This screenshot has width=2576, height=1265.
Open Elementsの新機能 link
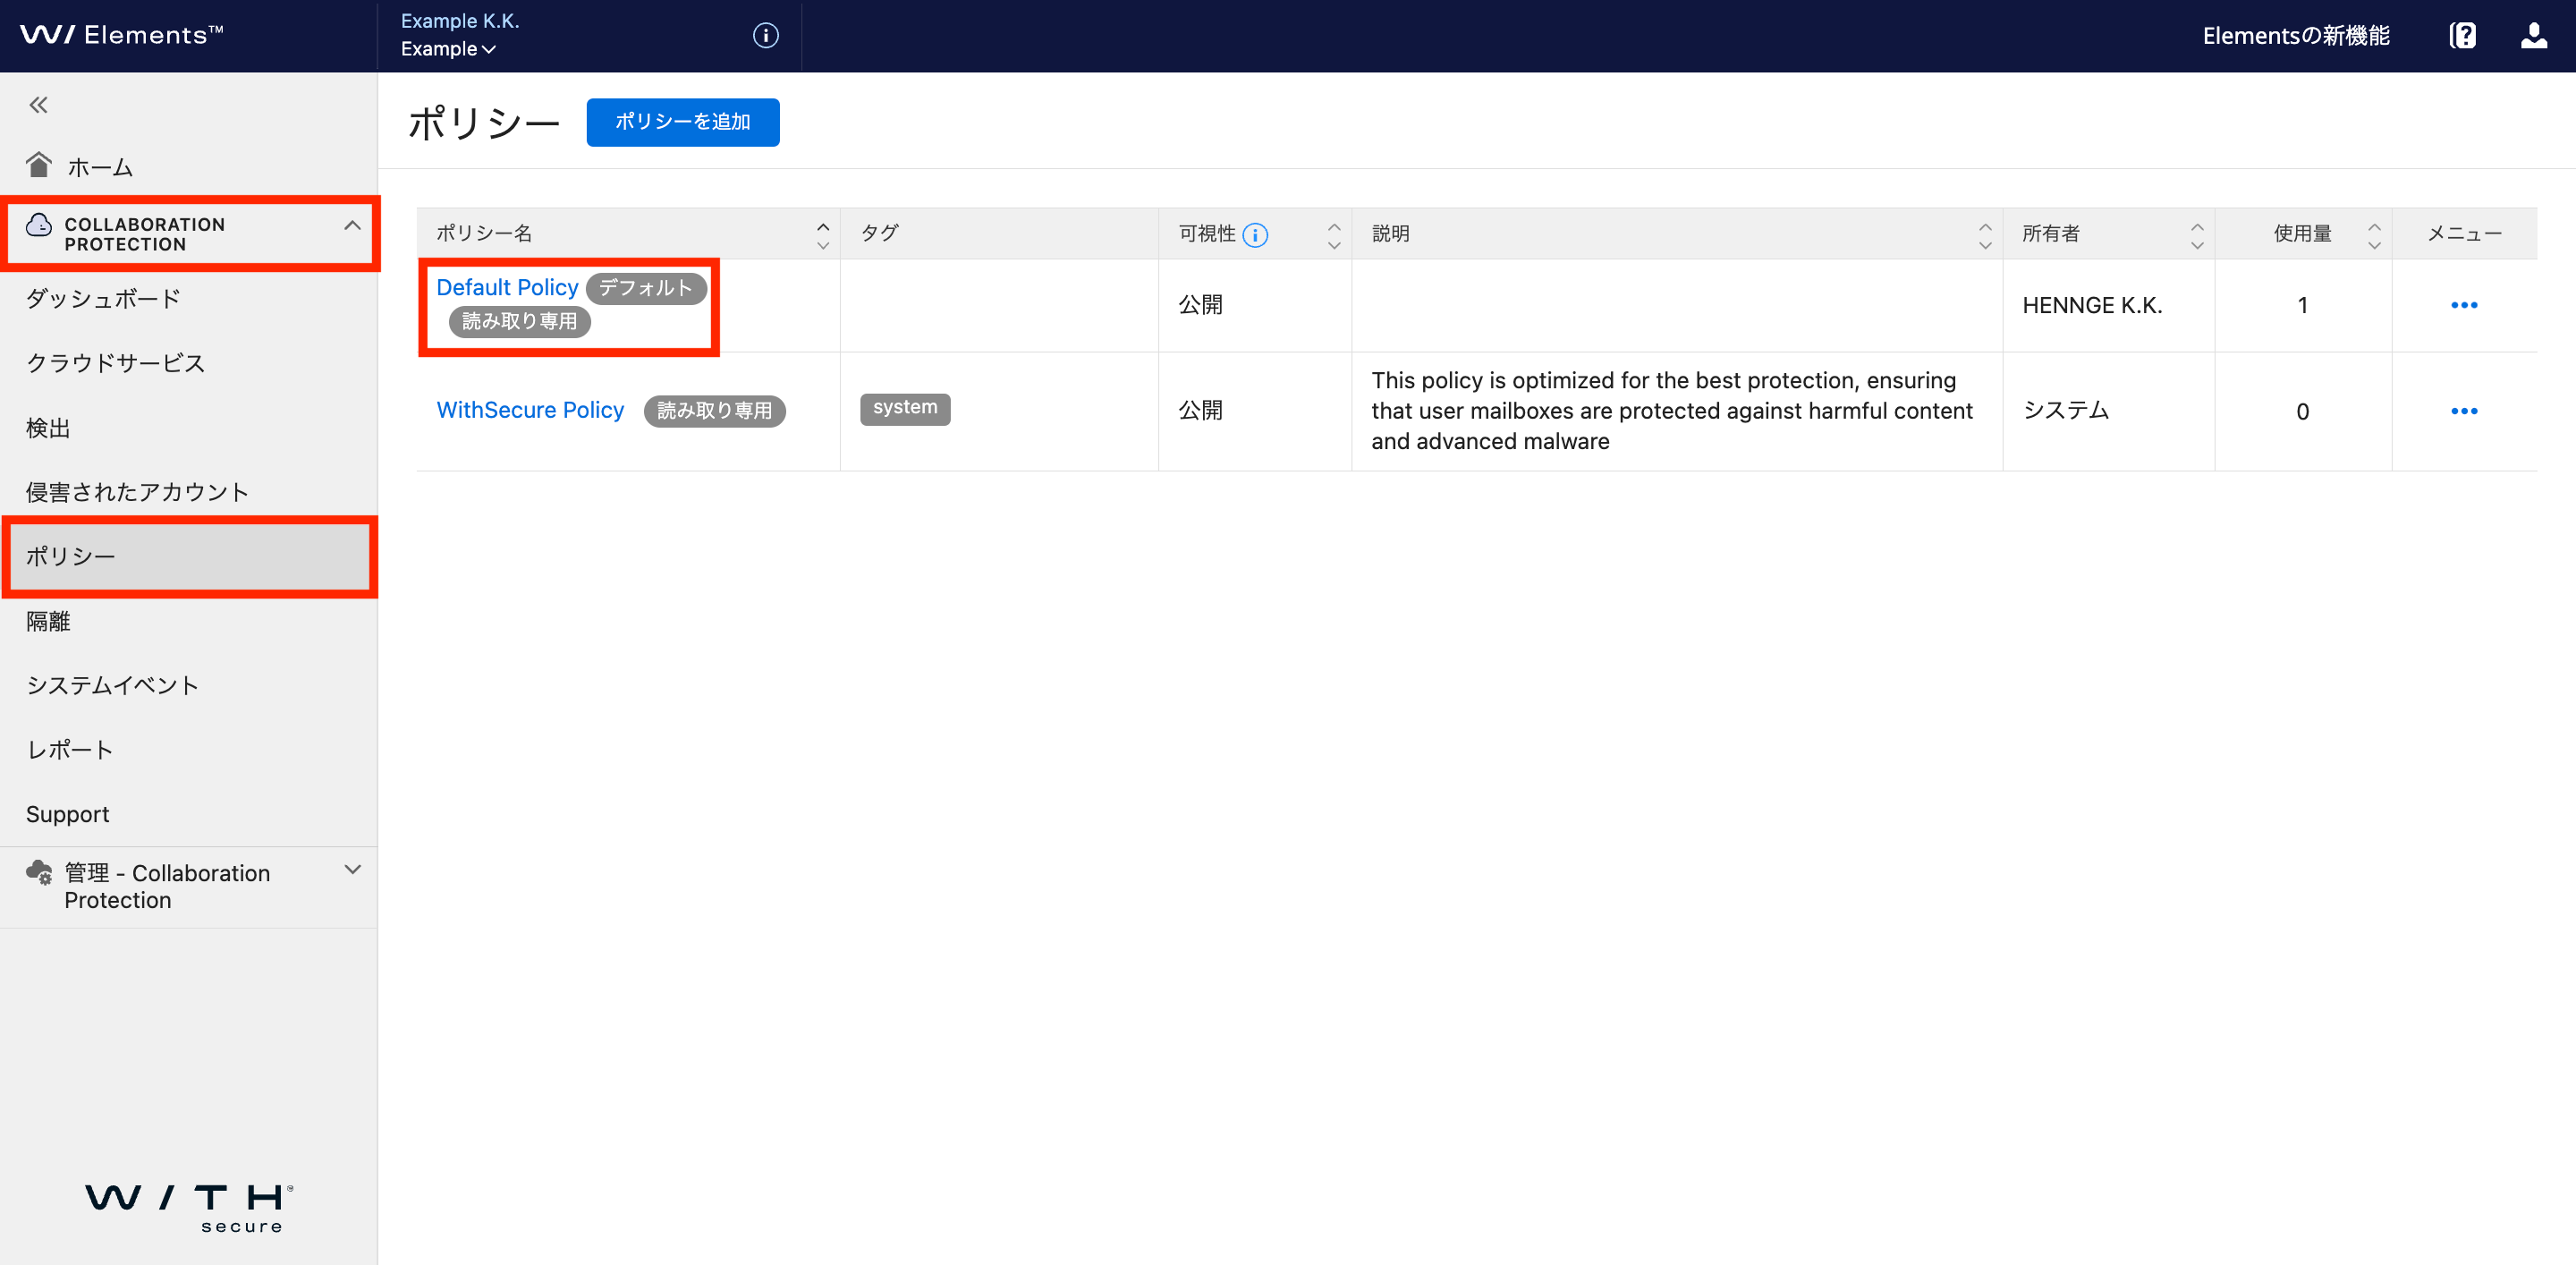point(2296,36)
